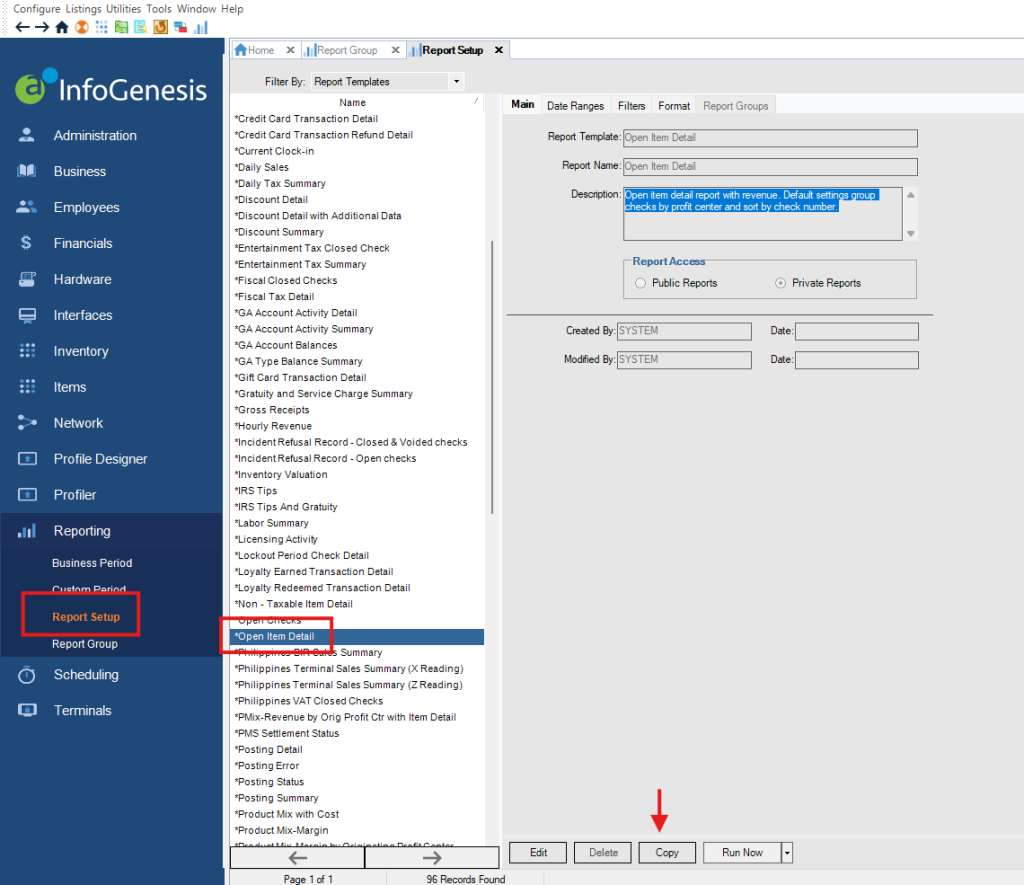Click Description box scroll down arrow
1024x885 pixels.
click(x=910, y=234)
